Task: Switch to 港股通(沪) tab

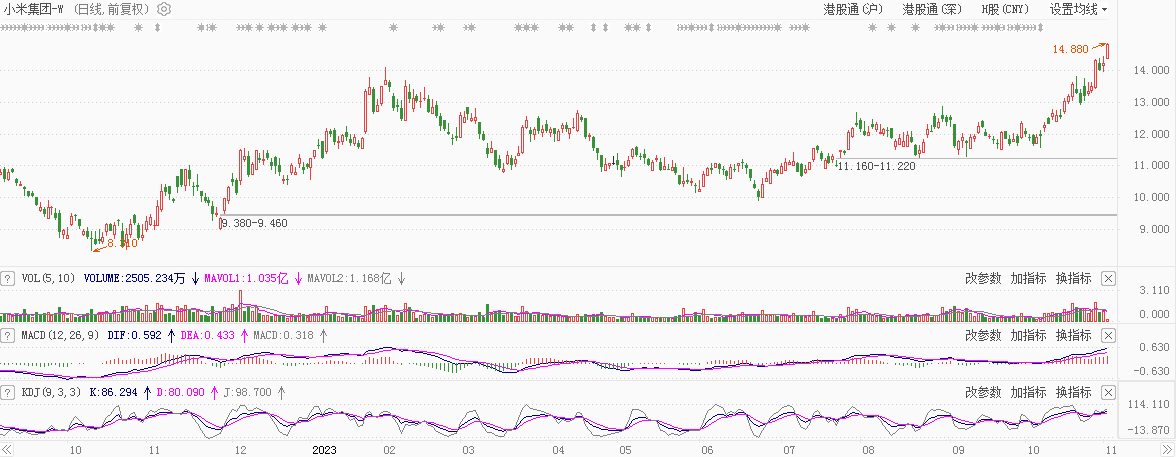Action: pyautogui.click(x=852, y=9)
